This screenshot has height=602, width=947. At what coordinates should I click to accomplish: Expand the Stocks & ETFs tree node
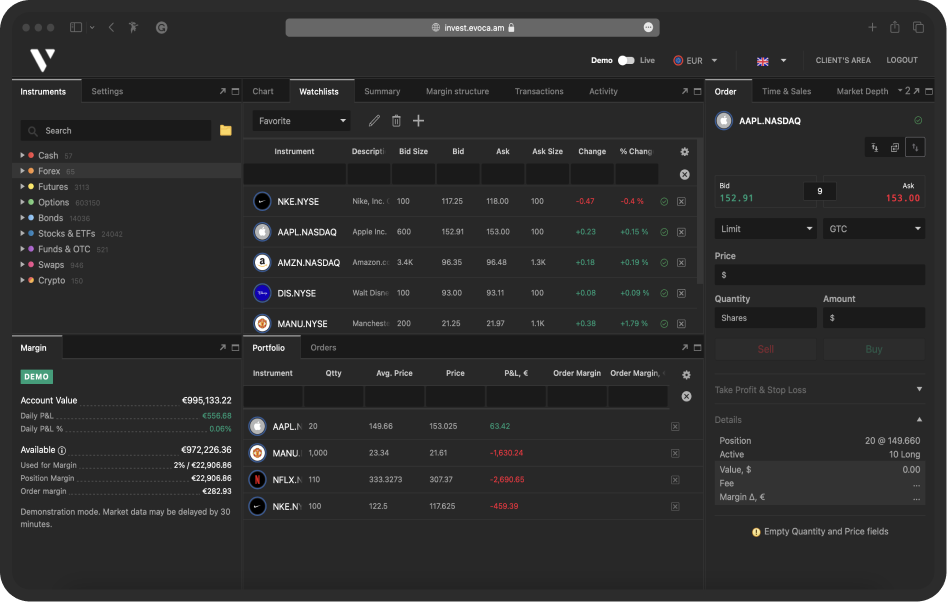click(22, 234)
